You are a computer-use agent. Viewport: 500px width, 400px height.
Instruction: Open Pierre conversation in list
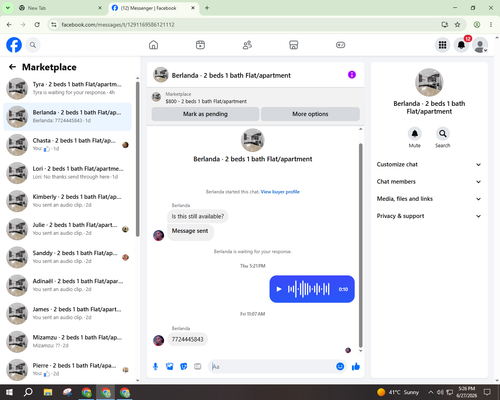click(x=67, y=370)
